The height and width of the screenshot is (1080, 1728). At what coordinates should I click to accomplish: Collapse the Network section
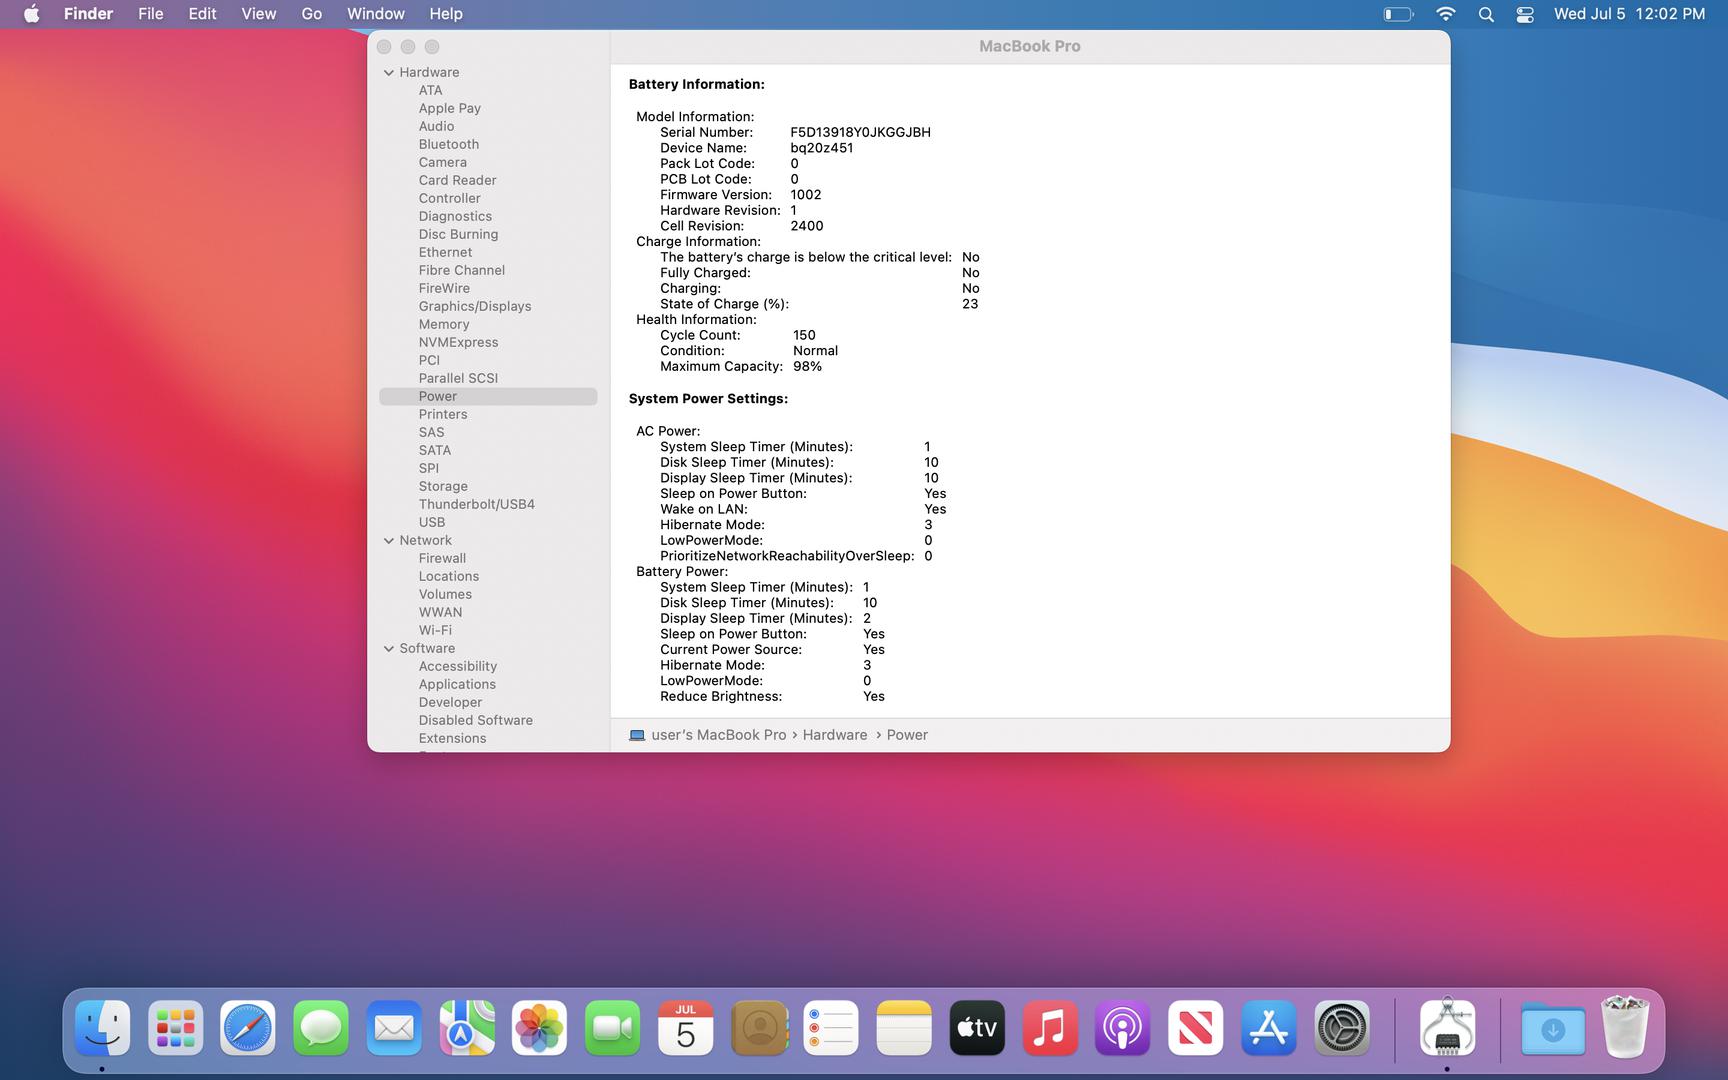(389, 540)
